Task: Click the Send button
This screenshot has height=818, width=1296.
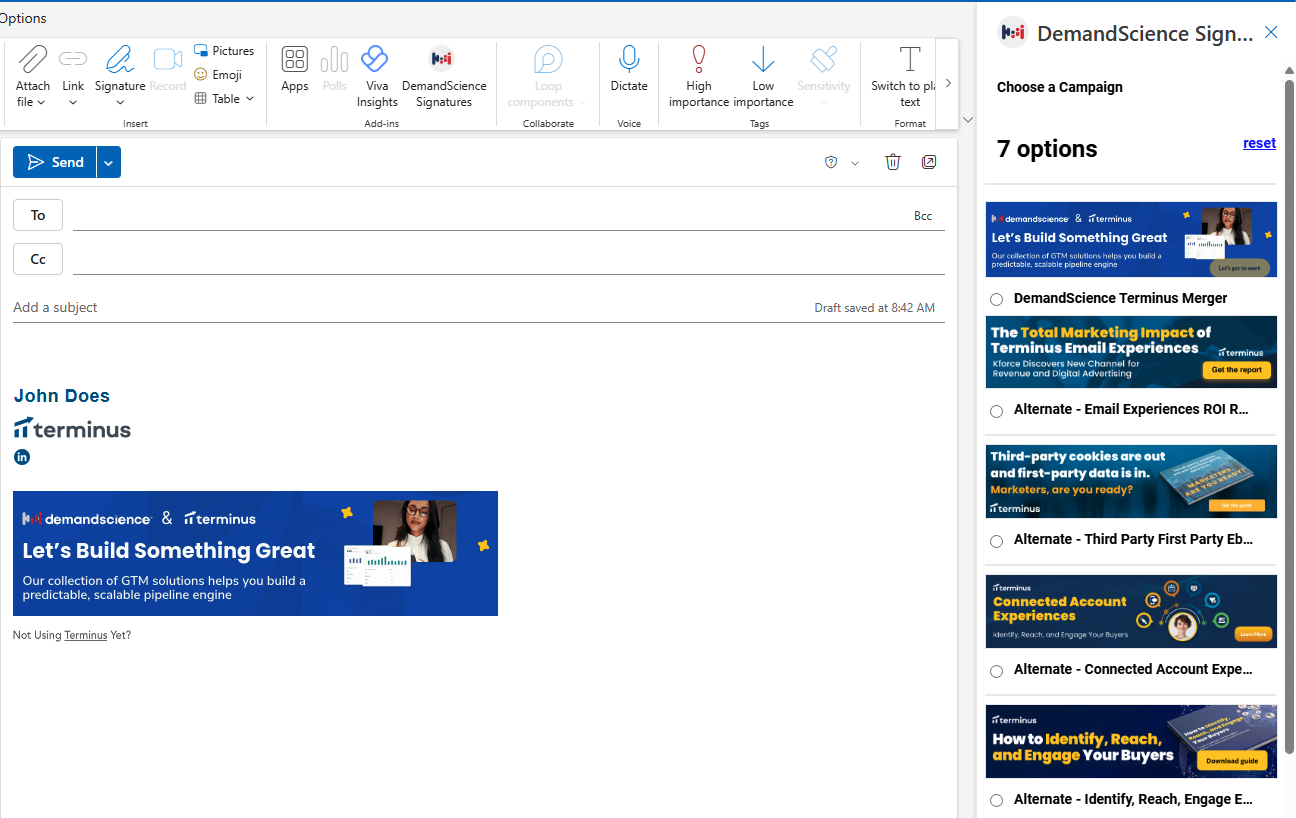Action: pyautogui.click(x=55, y=162)
